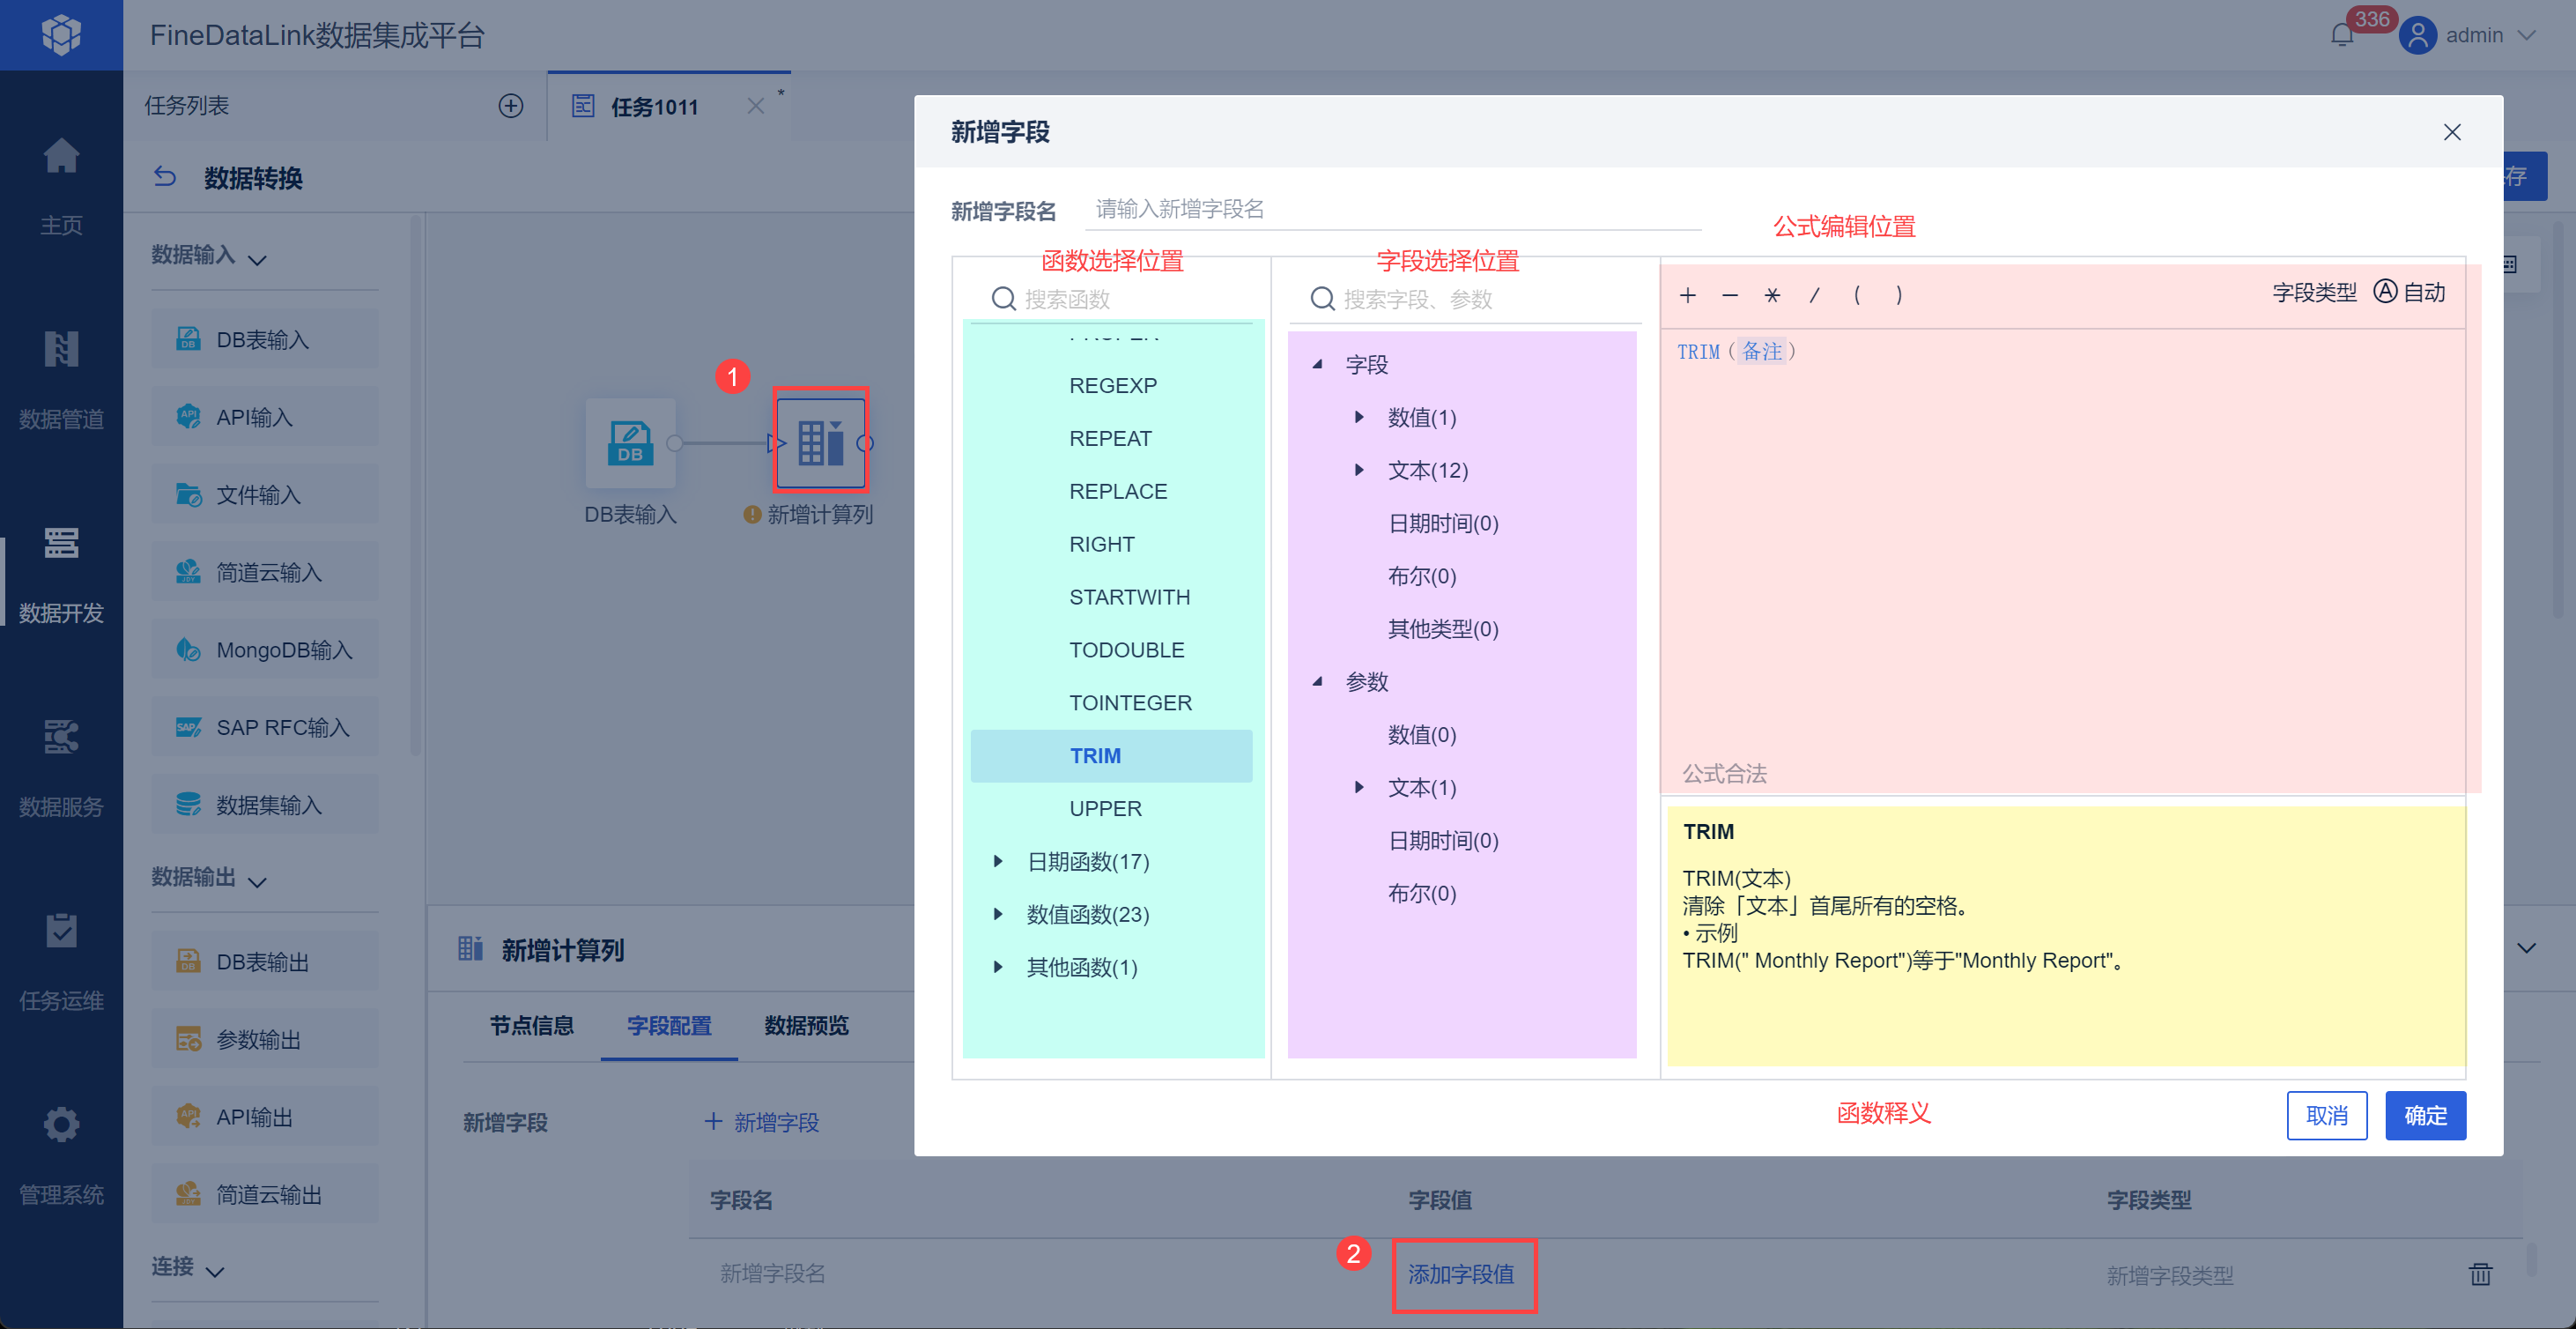Expand the 日期函数(17) category

pos(997,861)
